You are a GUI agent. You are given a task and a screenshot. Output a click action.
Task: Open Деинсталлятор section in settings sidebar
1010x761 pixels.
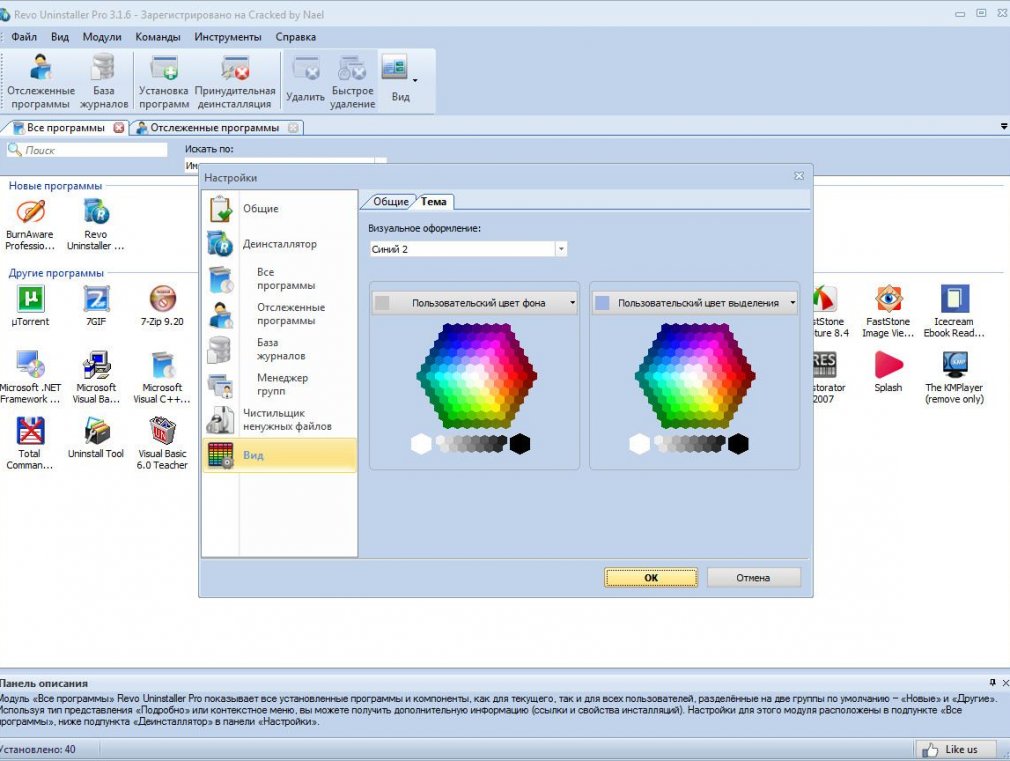[280, 244]
